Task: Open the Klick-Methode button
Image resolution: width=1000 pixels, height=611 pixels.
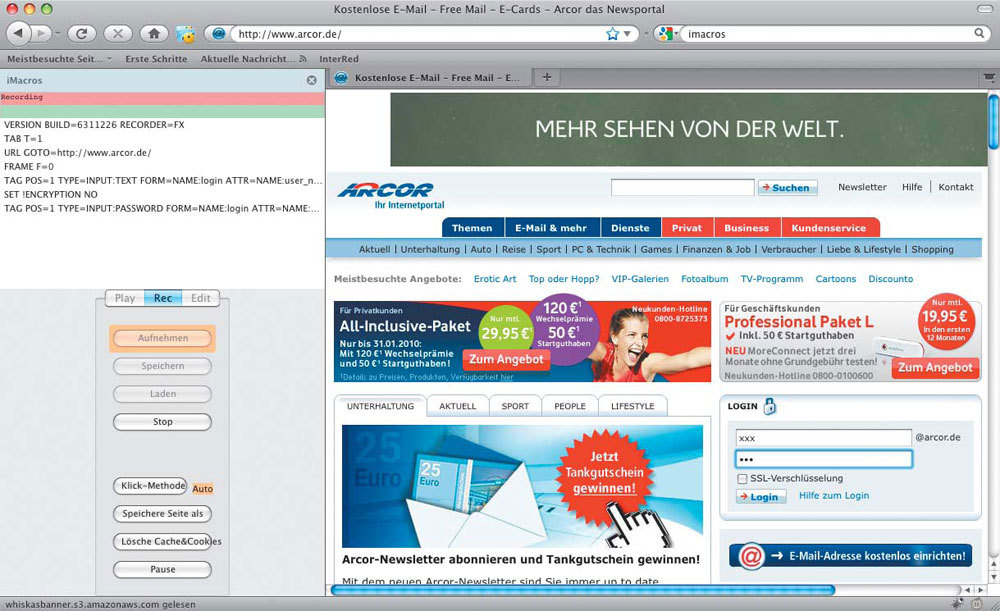Action: 151,486
